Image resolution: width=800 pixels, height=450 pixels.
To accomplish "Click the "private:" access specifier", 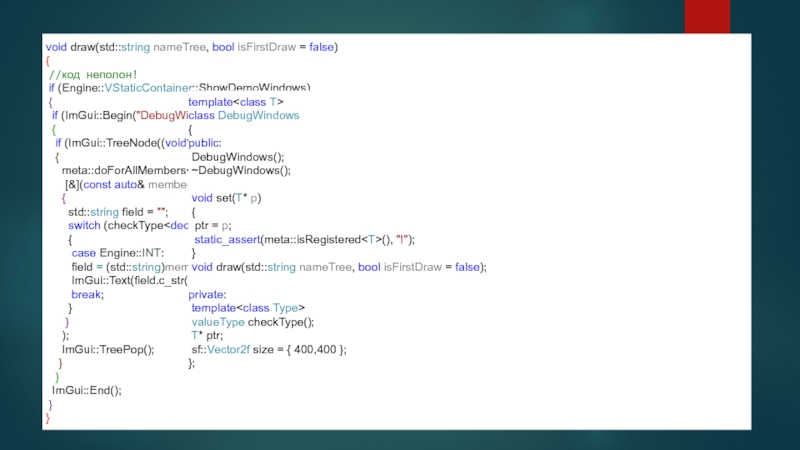I will (x=208, y=294).
